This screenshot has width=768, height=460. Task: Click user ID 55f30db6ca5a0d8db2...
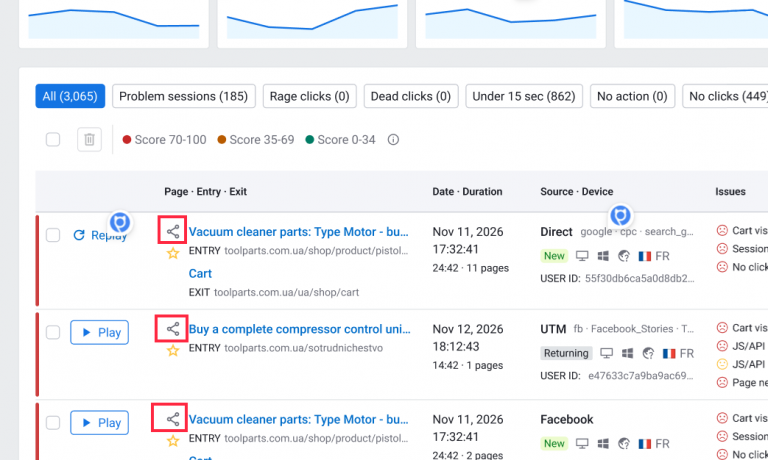[640, 278]
